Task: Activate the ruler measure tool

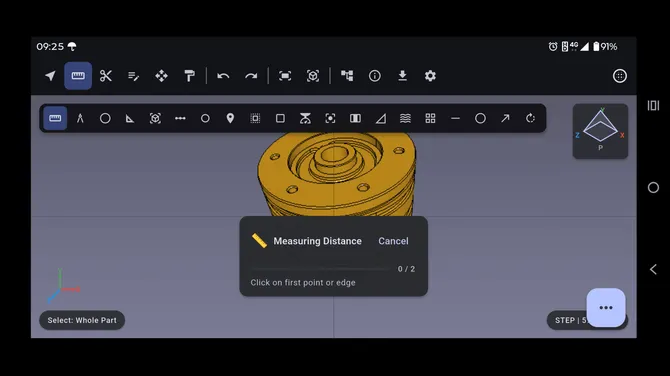Action: click(x=78, y=76)
